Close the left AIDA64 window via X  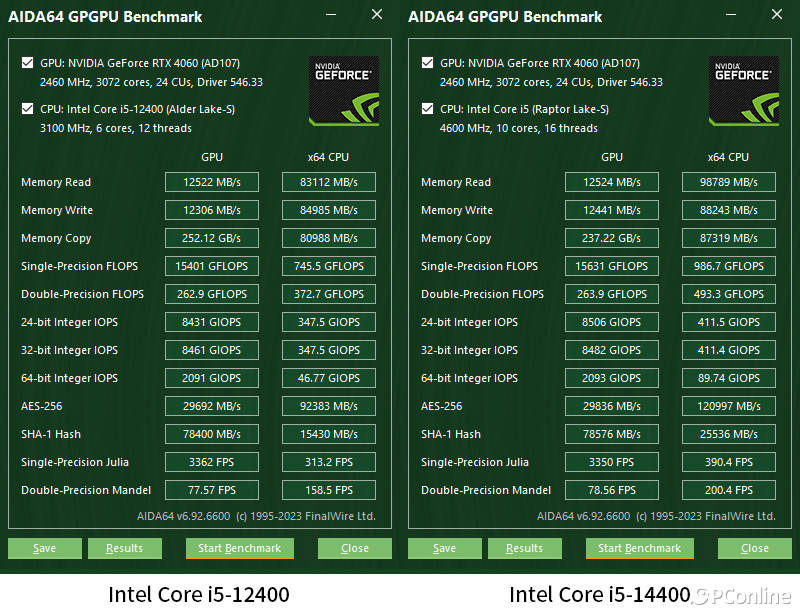pos(377,14)
